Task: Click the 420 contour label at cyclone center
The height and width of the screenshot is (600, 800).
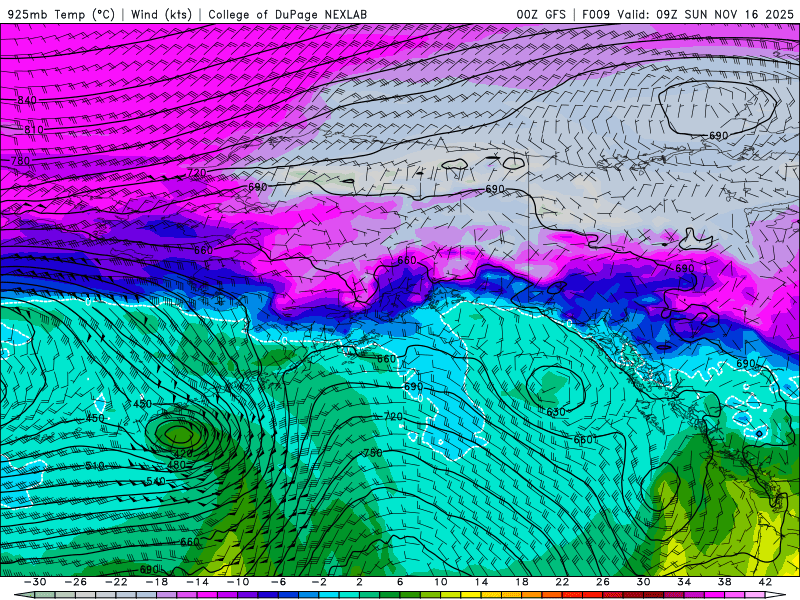Action: [x=184, y=453]
